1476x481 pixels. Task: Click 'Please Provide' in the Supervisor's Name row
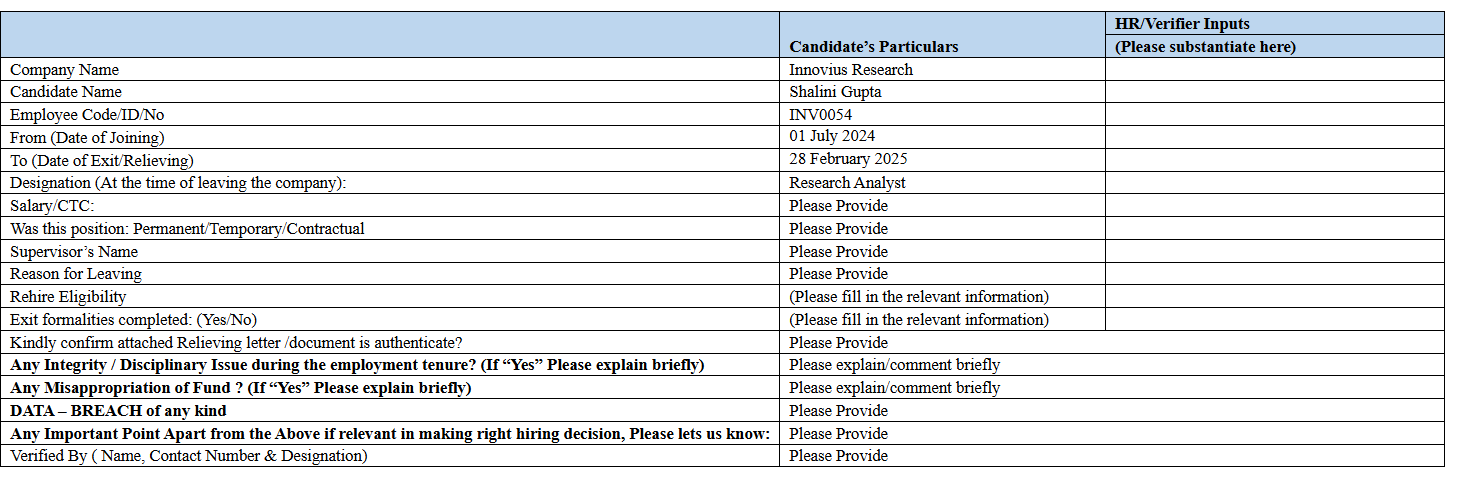click(838, 252)
